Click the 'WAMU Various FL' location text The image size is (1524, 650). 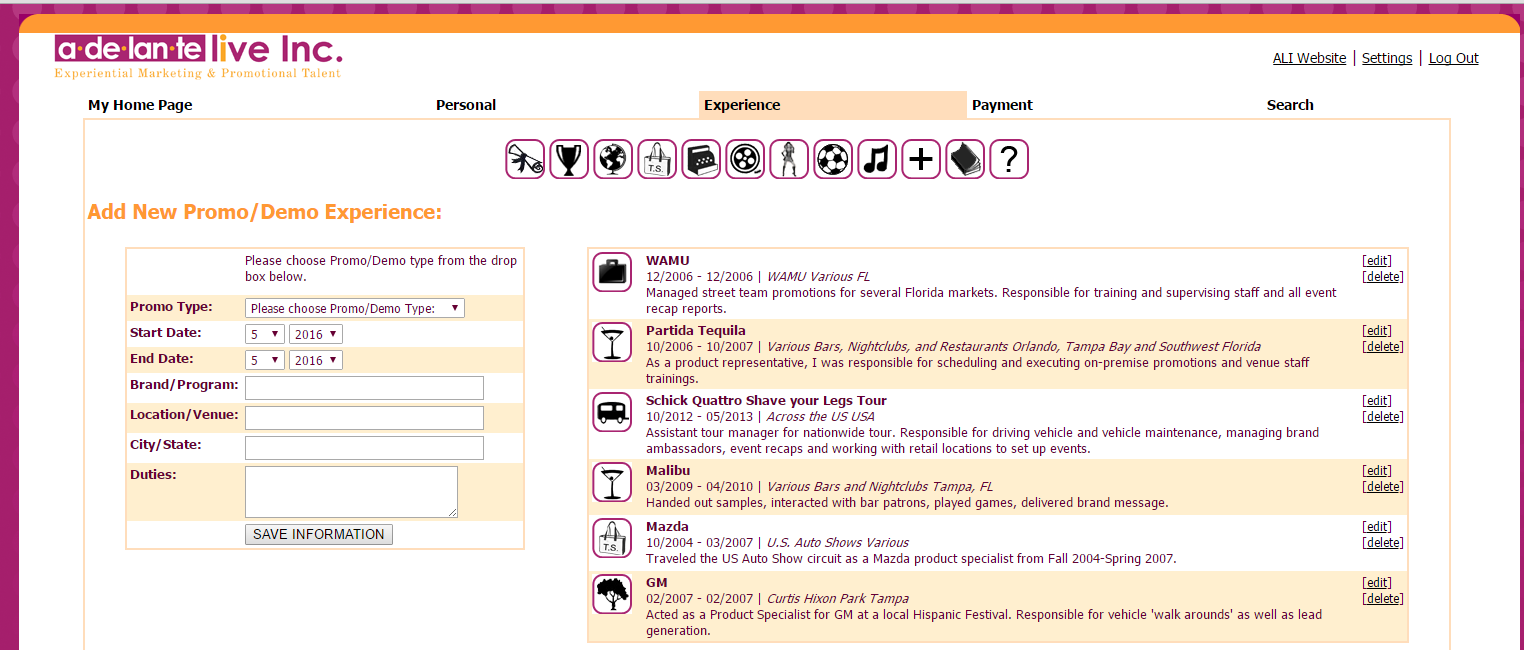coord(818,277)
